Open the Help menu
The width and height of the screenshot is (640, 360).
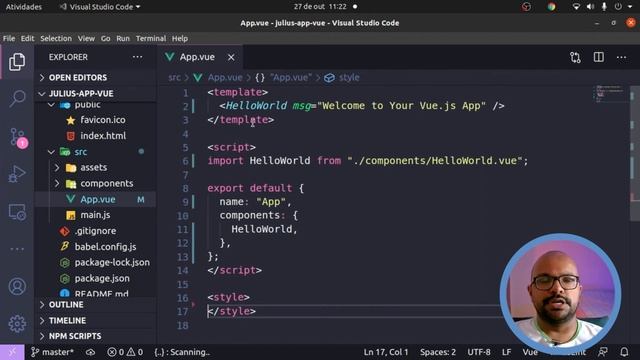pos(180,38)
